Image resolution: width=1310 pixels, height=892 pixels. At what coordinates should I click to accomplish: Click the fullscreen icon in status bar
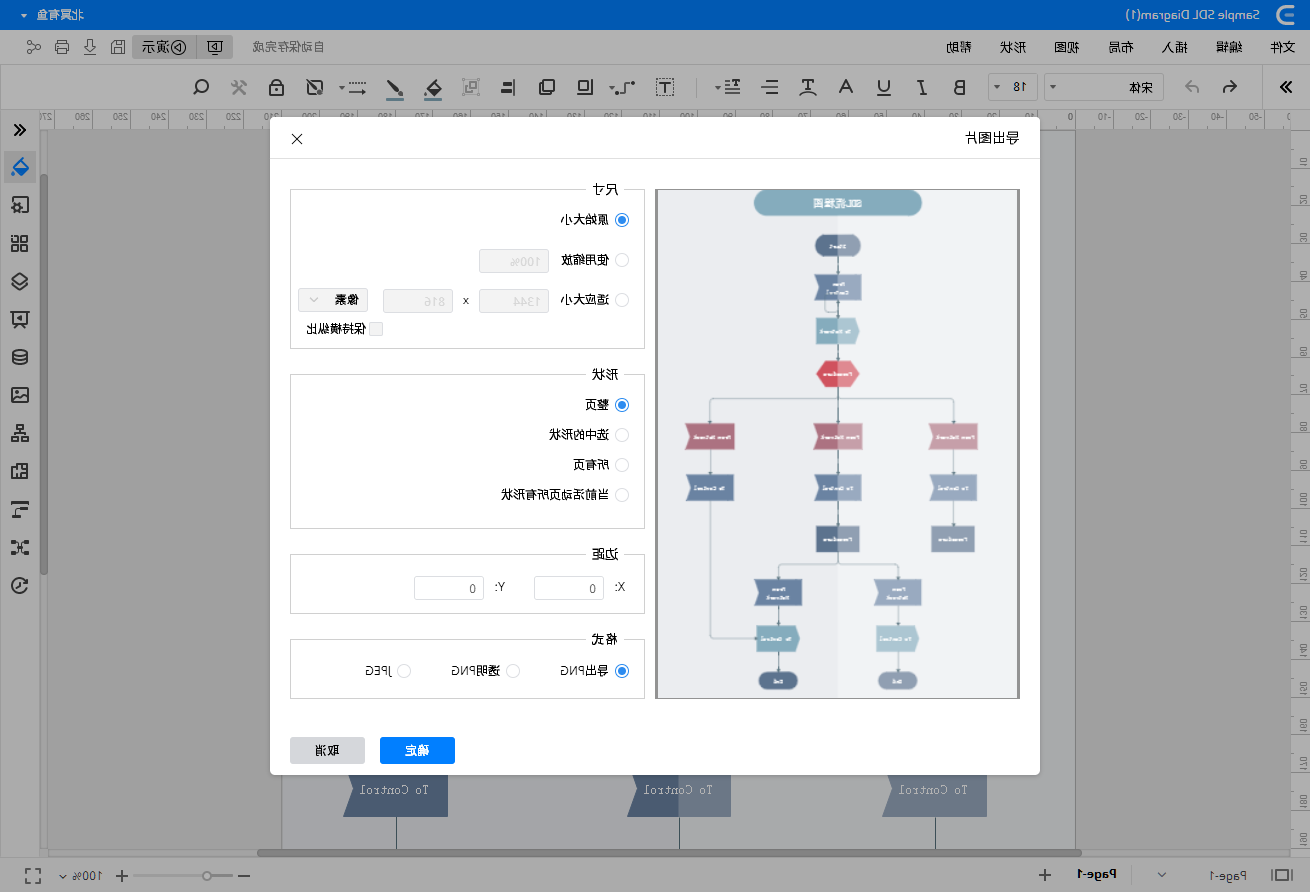pyautogui.click(x=33, y=875)
